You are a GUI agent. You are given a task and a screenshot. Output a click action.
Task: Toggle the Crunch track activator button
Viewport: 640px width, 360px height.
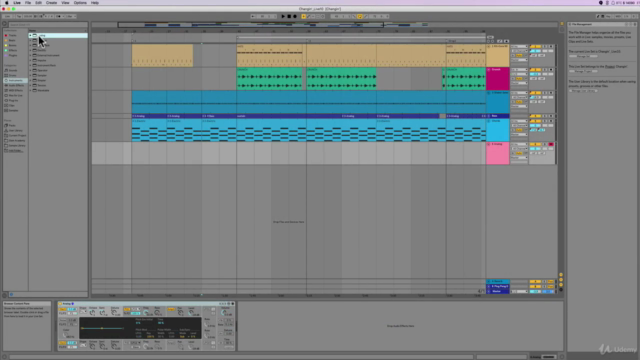pyautogui.click(x=535, y=70)
